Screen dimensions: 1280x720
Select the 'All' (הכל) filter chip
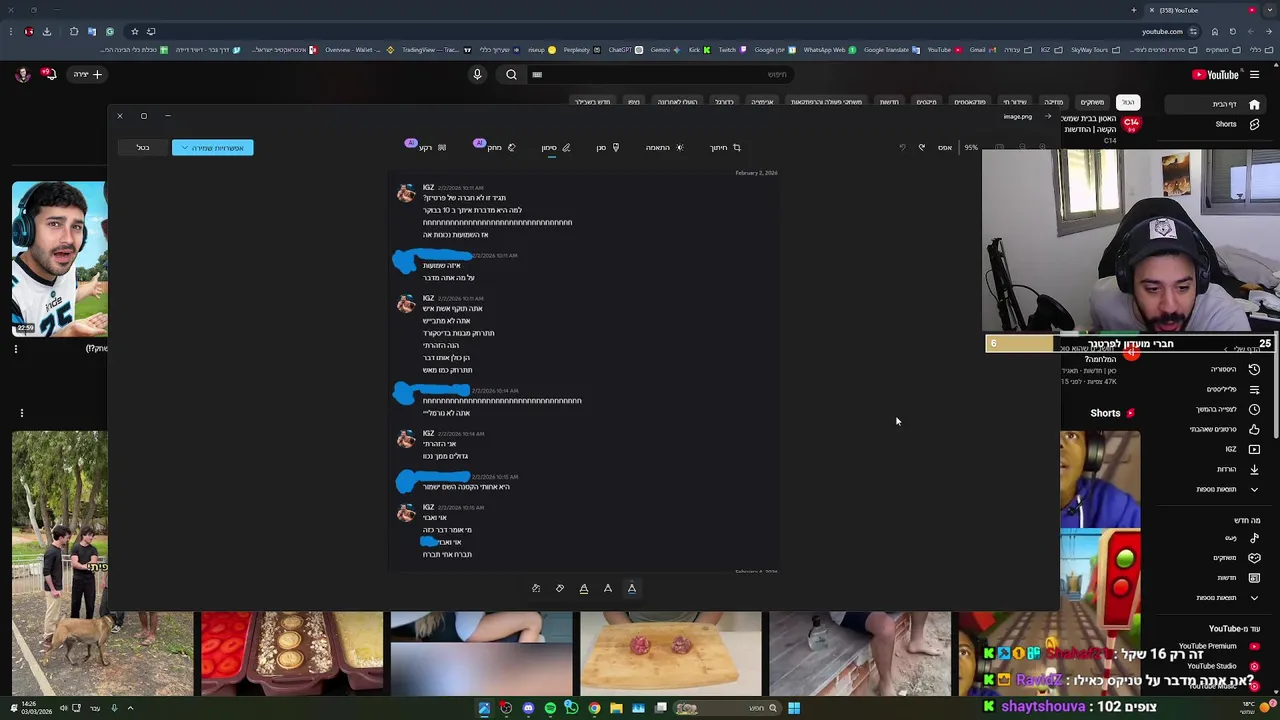tap(1128, 102)
